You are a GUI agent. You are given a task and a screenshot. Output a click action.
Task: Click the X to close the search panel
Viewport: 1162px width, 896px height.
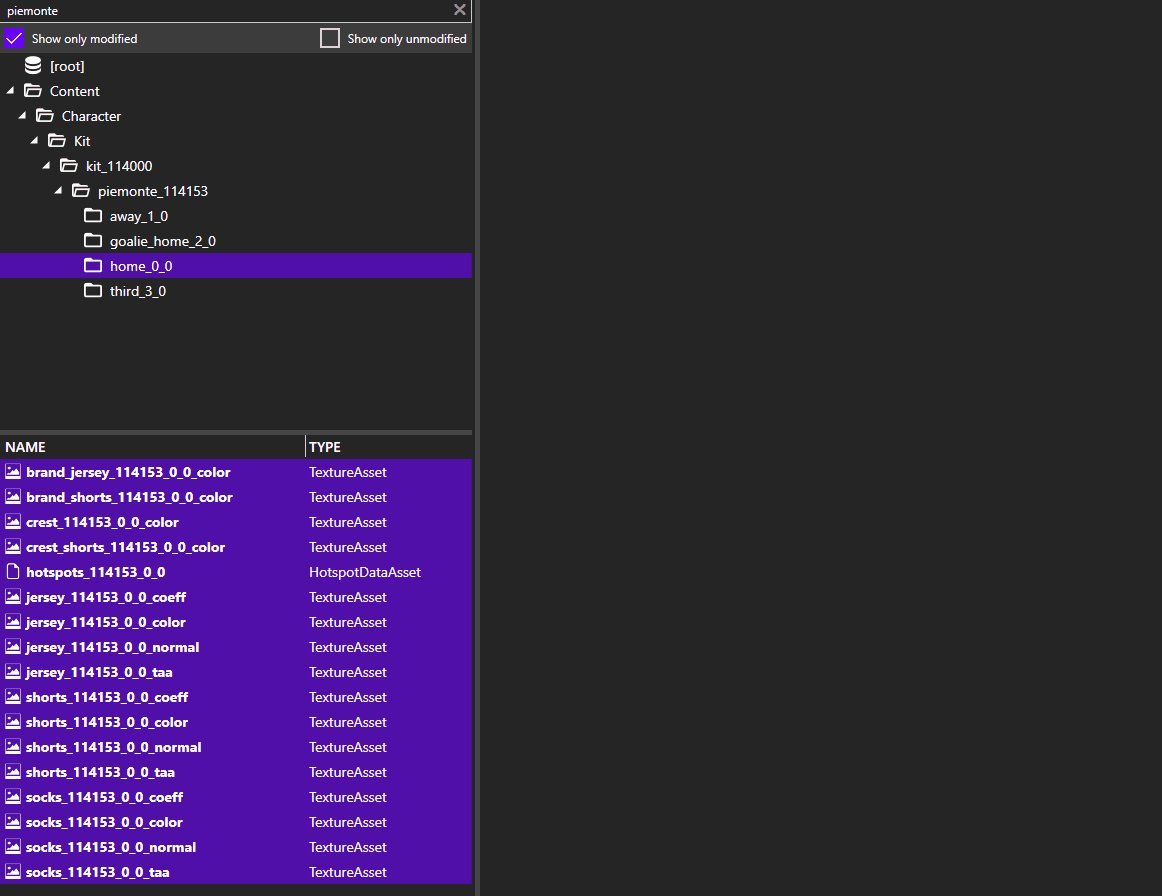[x=459, y=10]
